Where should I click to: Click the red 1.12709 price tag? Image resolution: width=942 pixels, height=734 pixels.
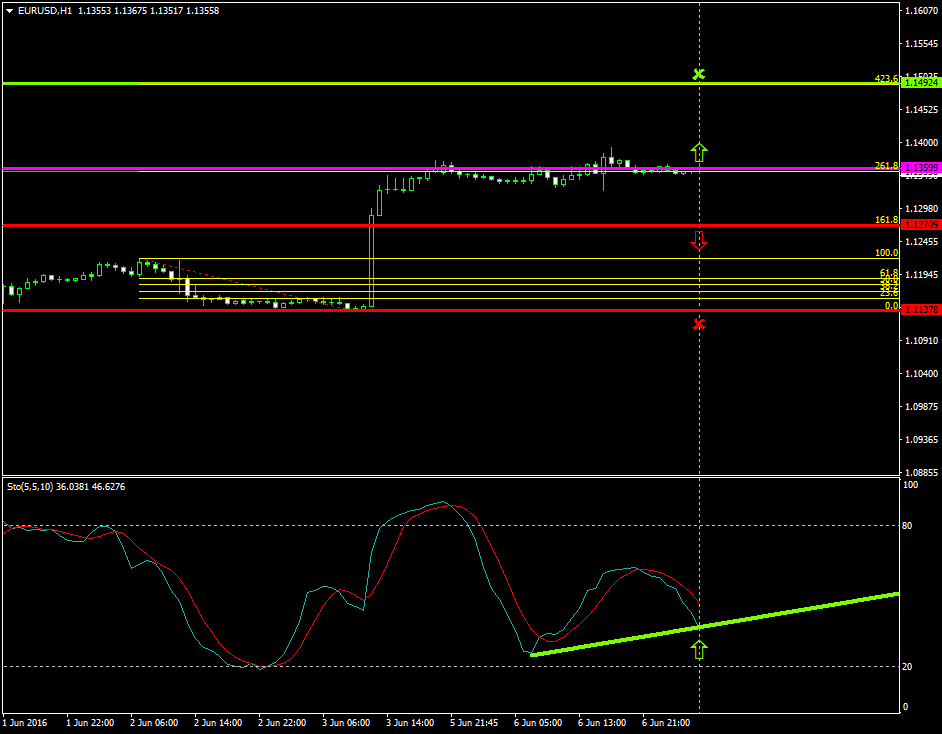click(921, 223)
